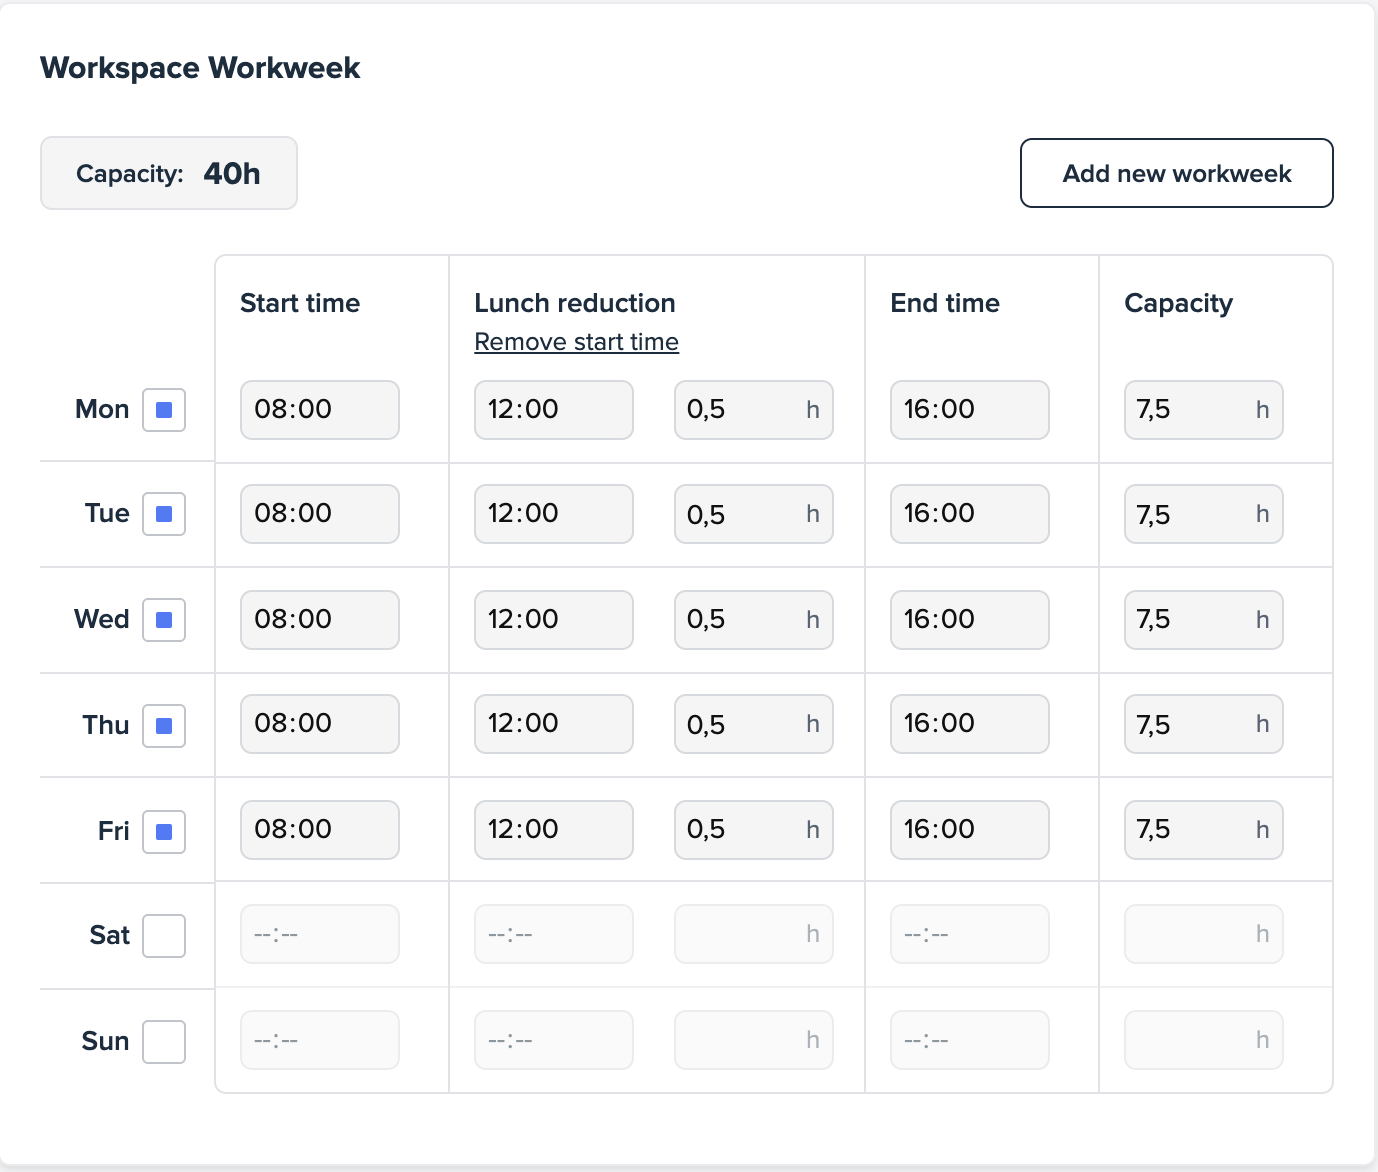Select Friday start time field

(x=319, y=830)
